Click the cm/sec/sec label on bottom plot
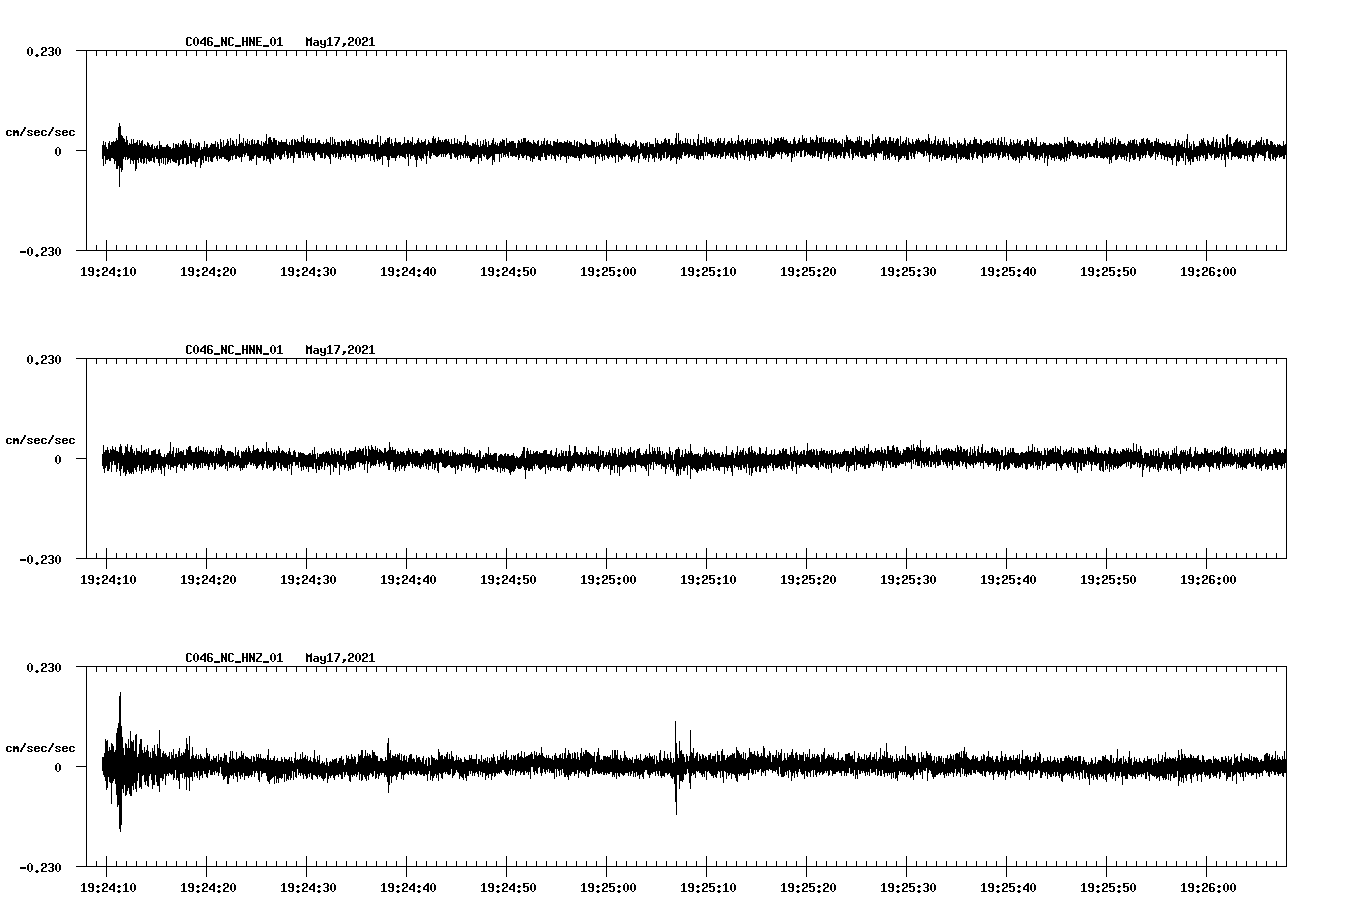1358x924 pixels. (41, 746)
